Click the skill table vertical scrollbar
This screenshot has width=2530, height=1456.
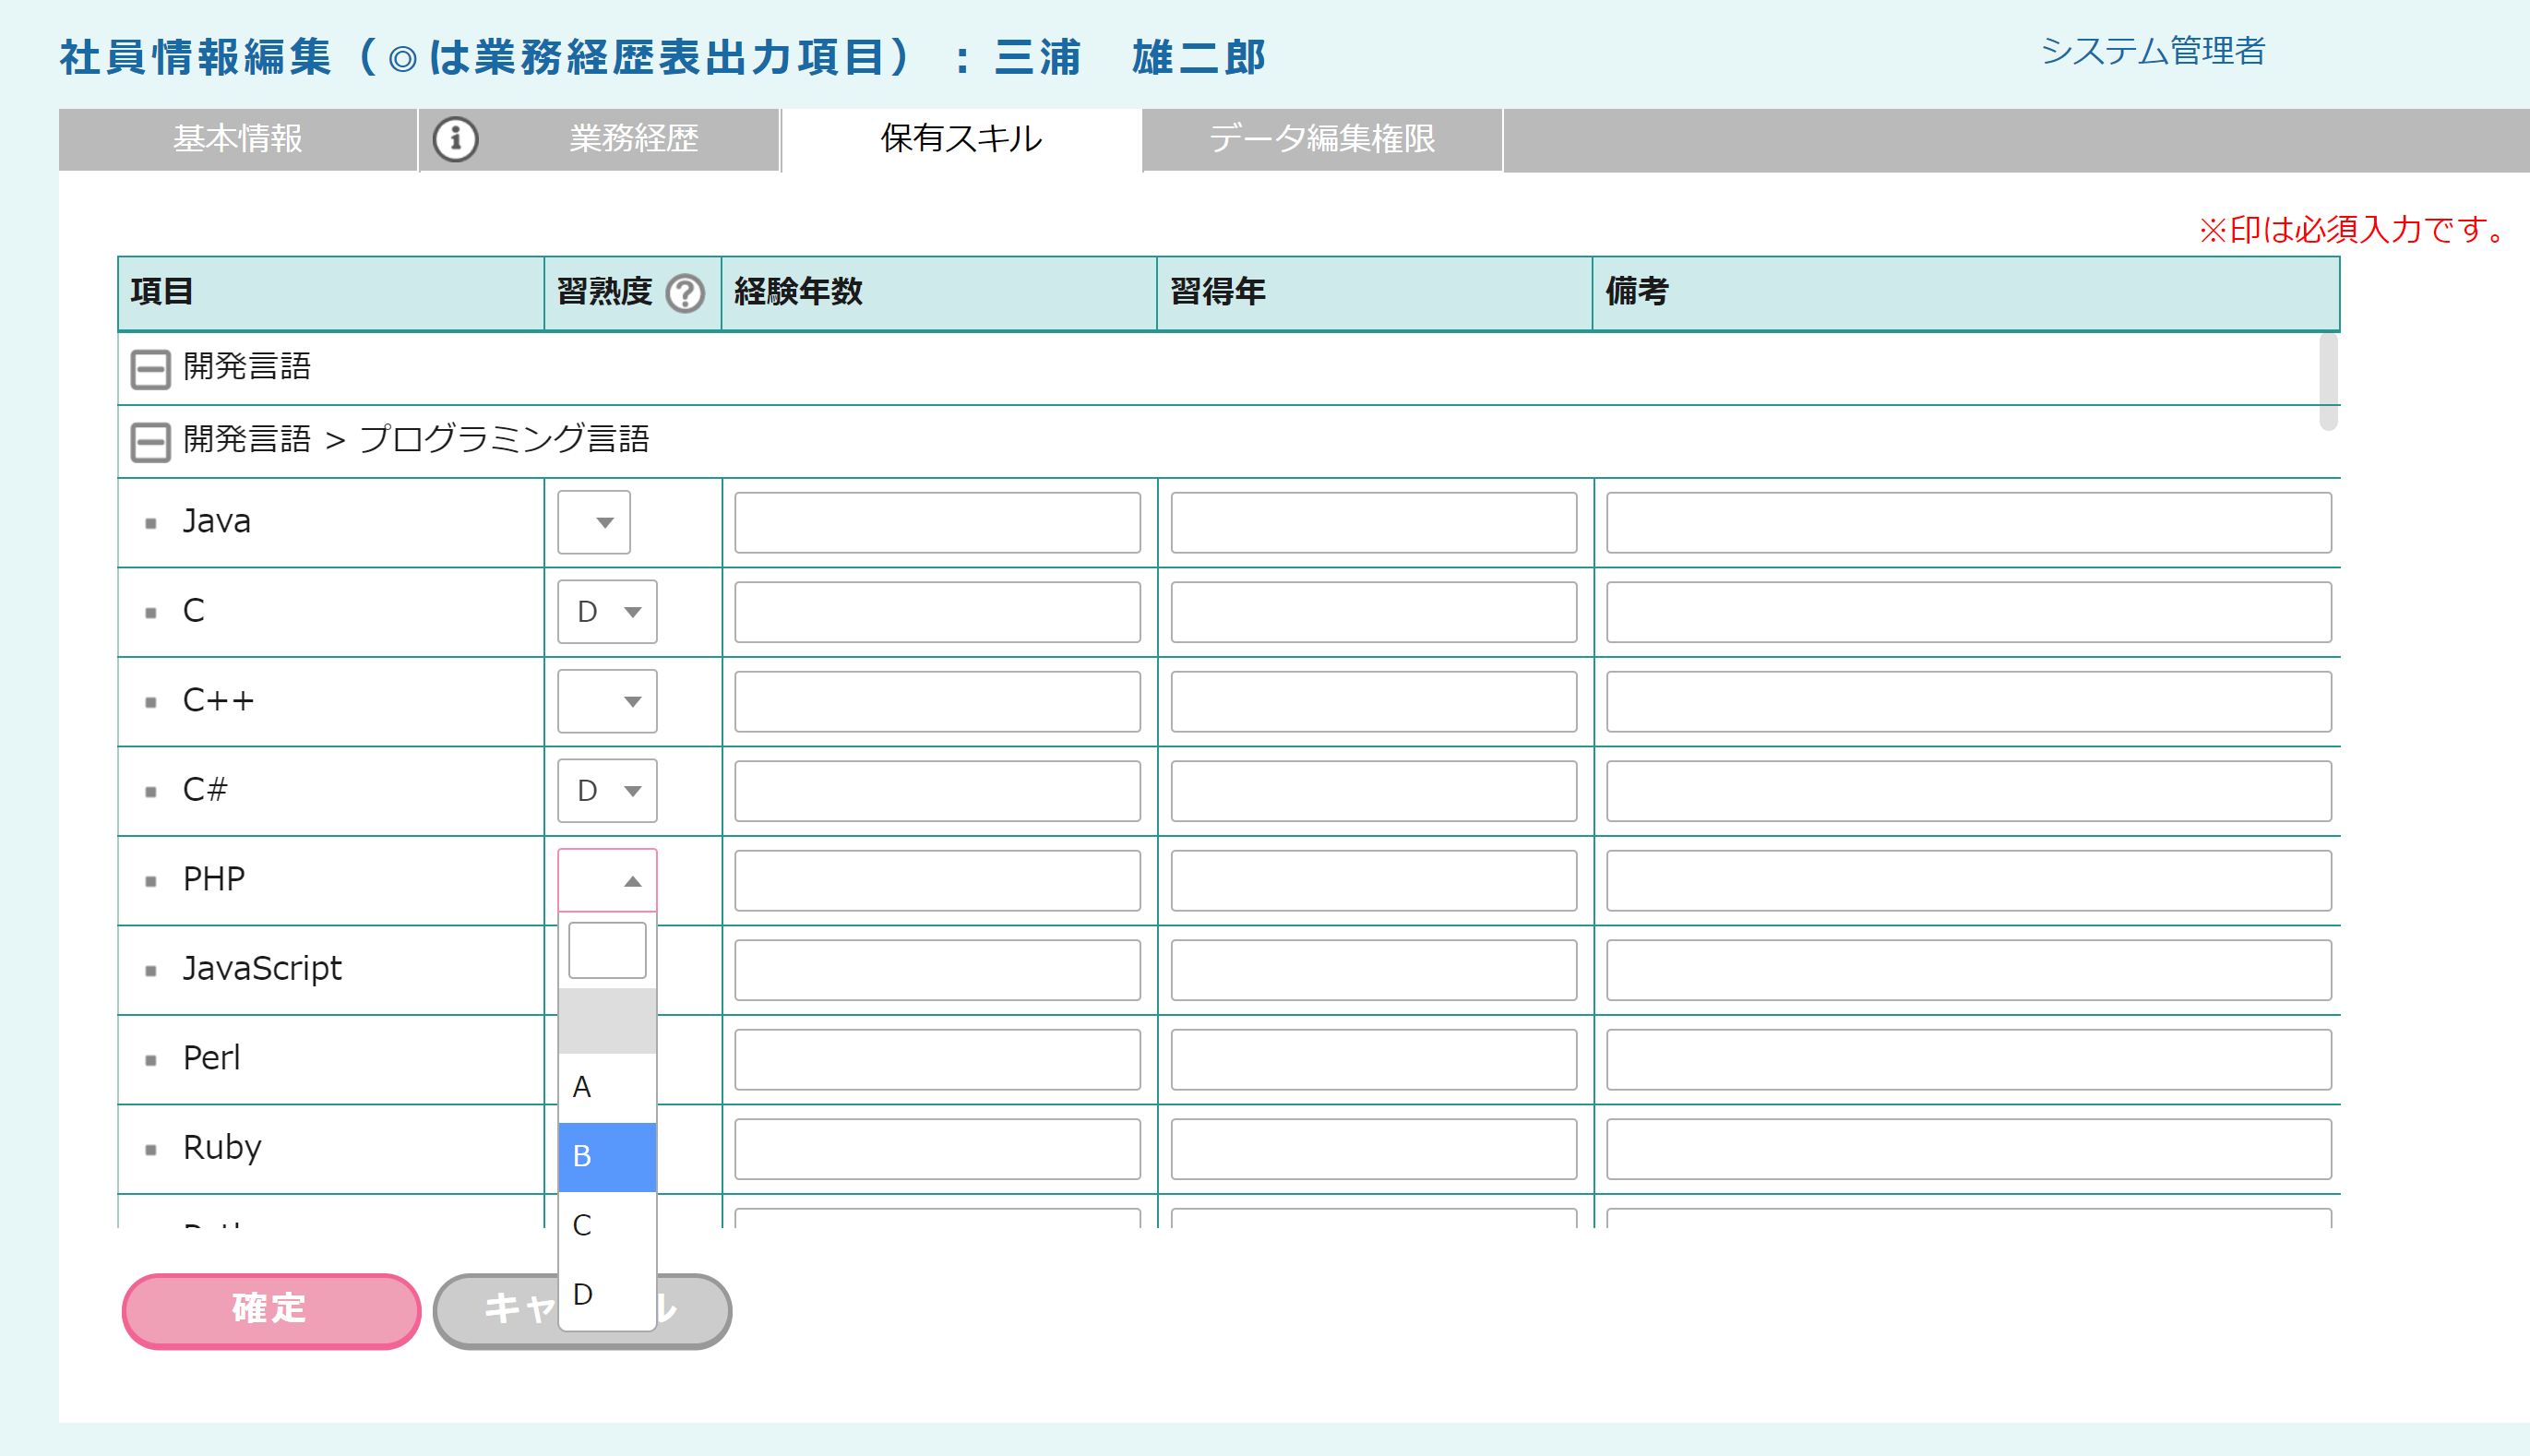click(2328, 382)
